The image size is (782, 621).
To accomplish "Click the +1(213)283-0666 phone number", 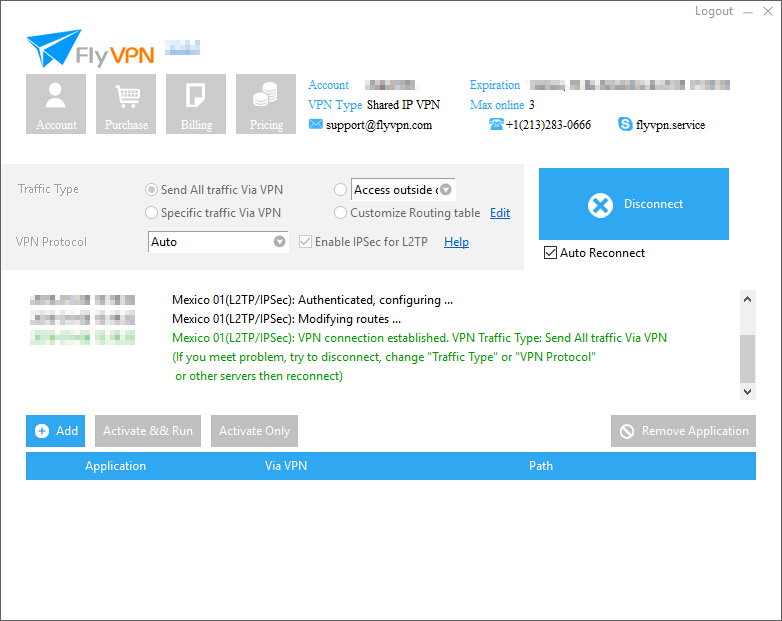I will (548, 125).
